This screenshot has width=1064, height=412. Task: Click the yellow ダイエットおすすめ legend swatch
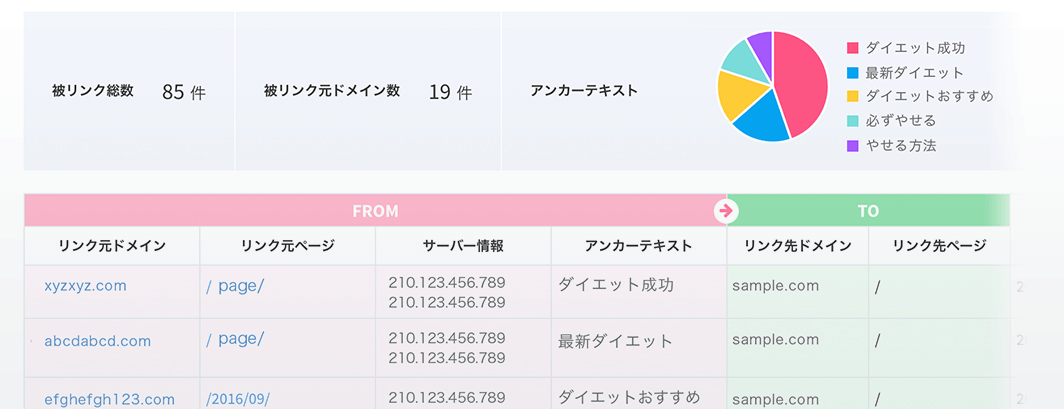tap(853, 96)
